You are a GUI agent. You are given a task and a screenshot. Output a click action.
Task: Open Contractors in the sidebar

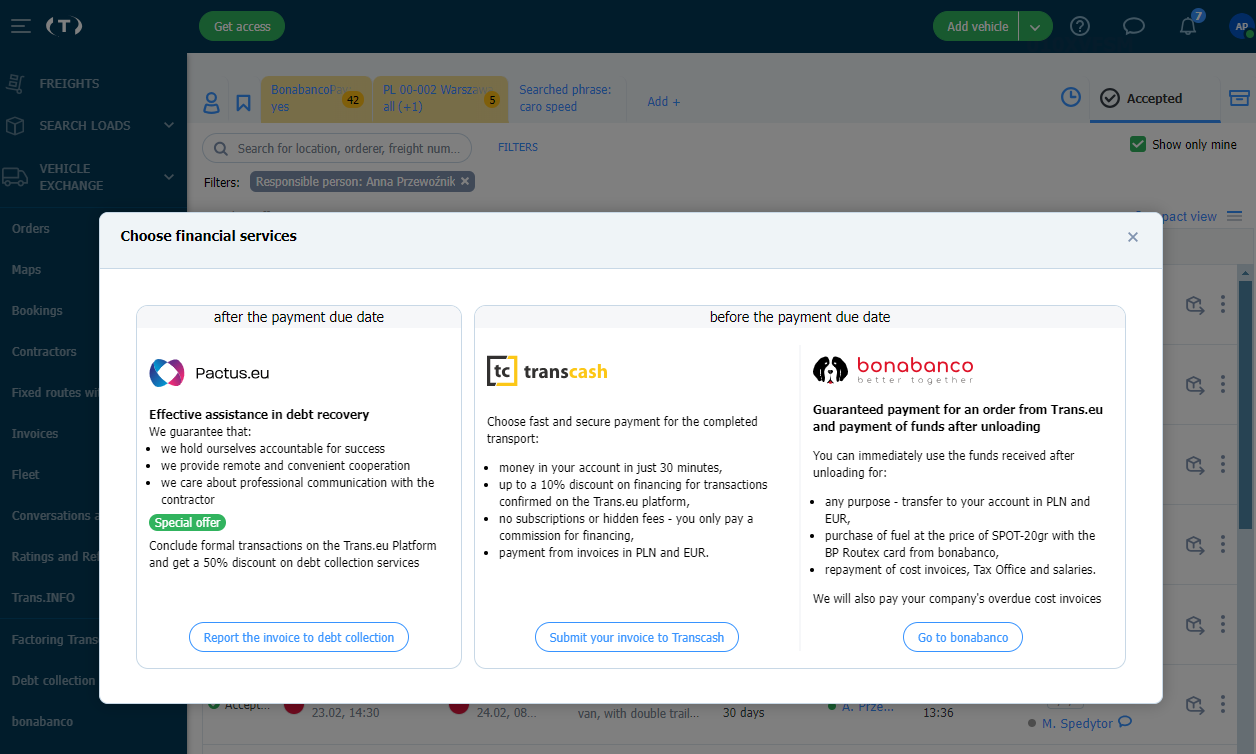pos(44,351)
